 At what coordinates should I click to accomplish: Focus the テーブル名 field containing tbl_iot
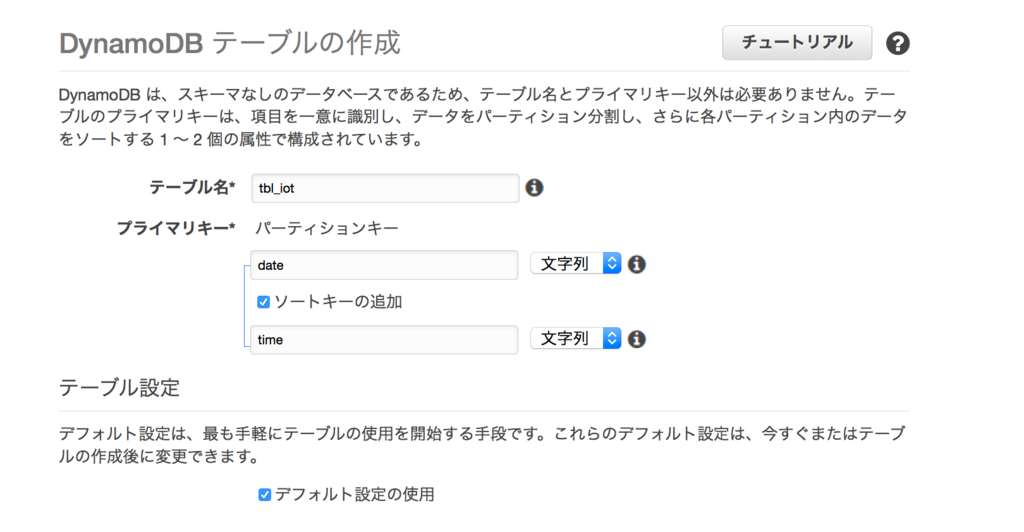pyautogui.click(x=385, y=188)
